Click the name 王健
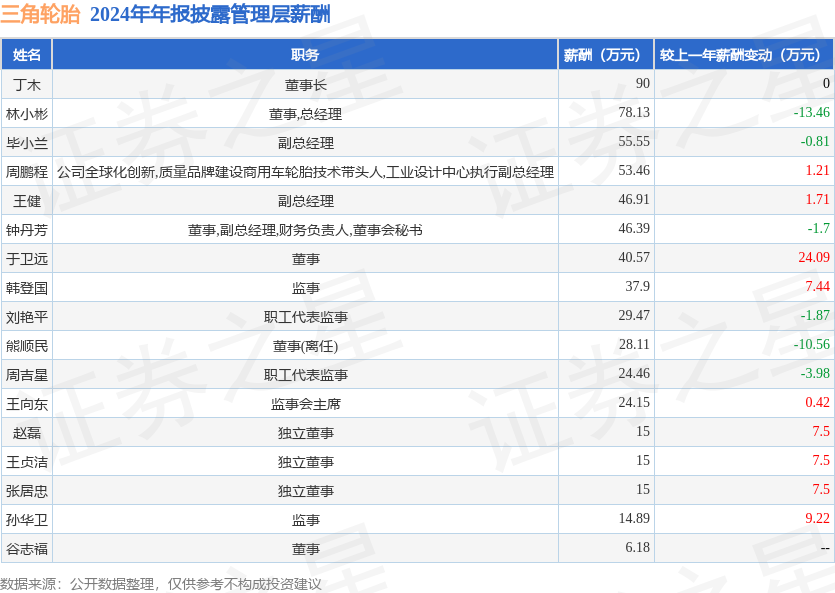This screenshot has width=835, height=593. 27,201
